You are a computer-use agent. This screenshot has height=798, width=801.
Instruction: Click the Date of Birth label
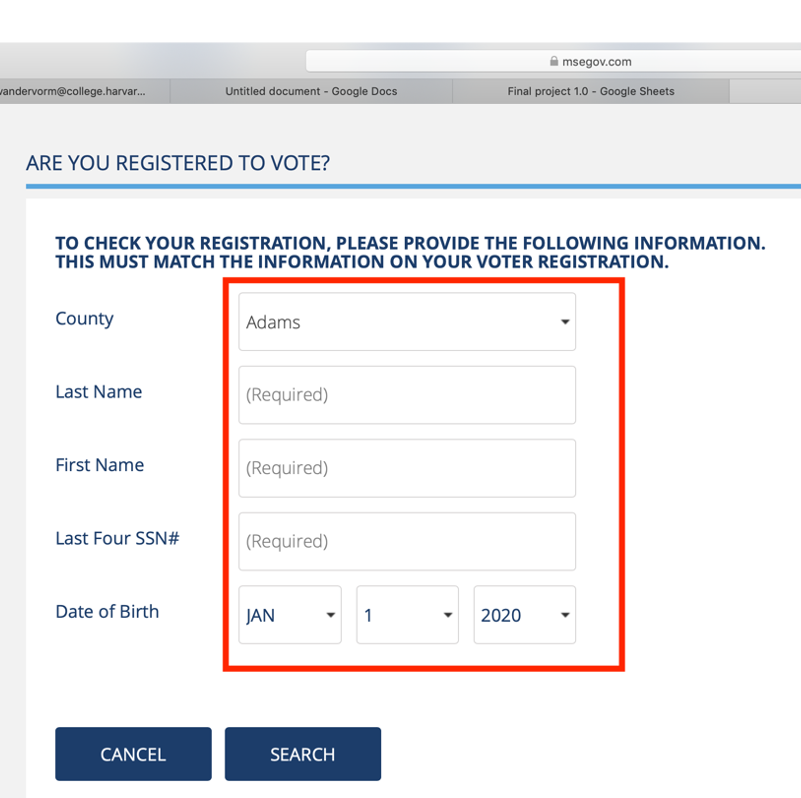pos(107,611)
